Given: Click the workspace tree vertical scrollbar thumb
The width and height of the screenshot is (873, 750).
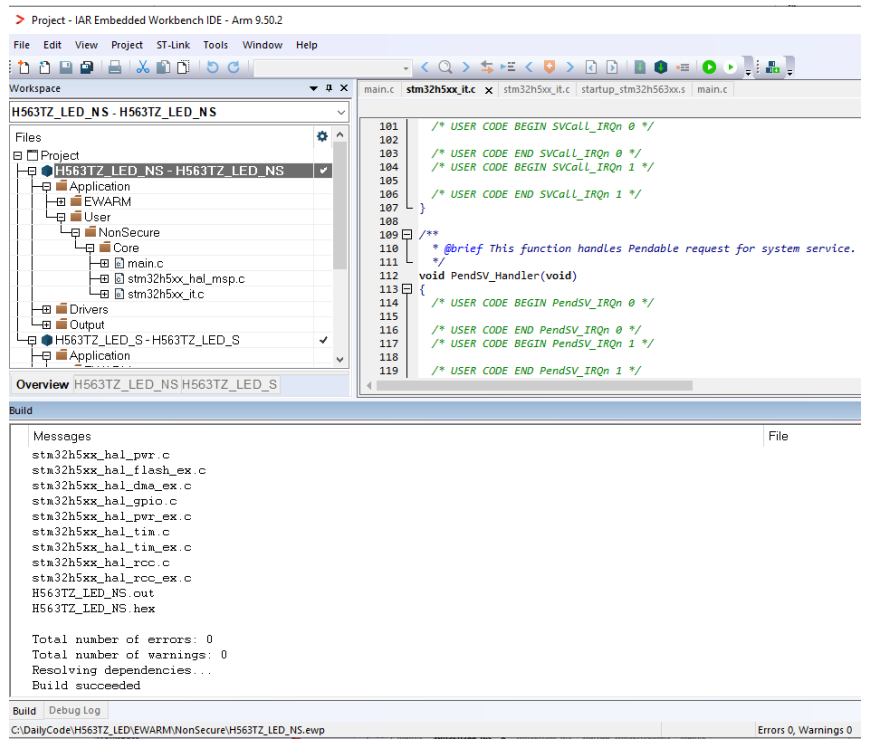Looking at the screenshot, I should click(340, 205).
